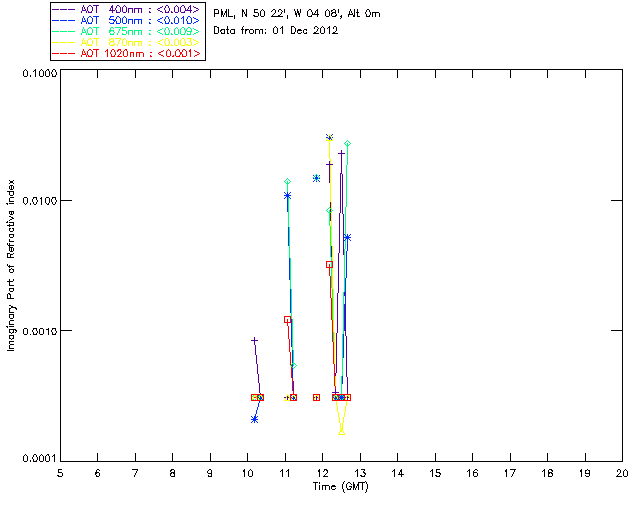
Task: Click the PML station location text
Action: [297, 13]
